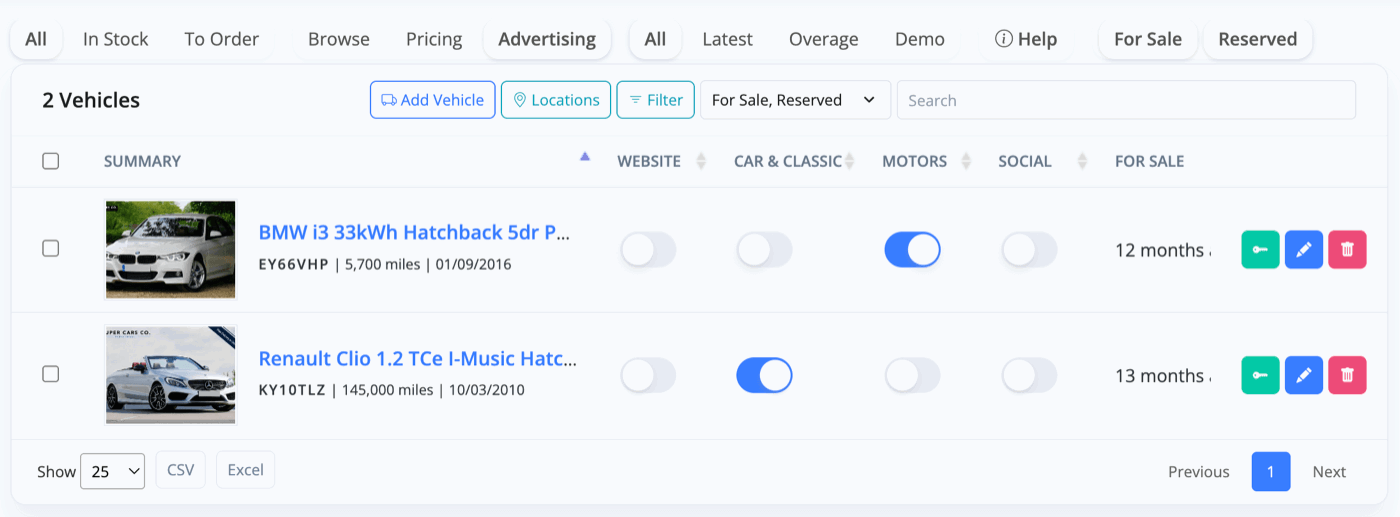The image size is (1400, 517).
Task: Turn off Car & Classic toggle for Renault Clio
Action: tap(764, 375)
